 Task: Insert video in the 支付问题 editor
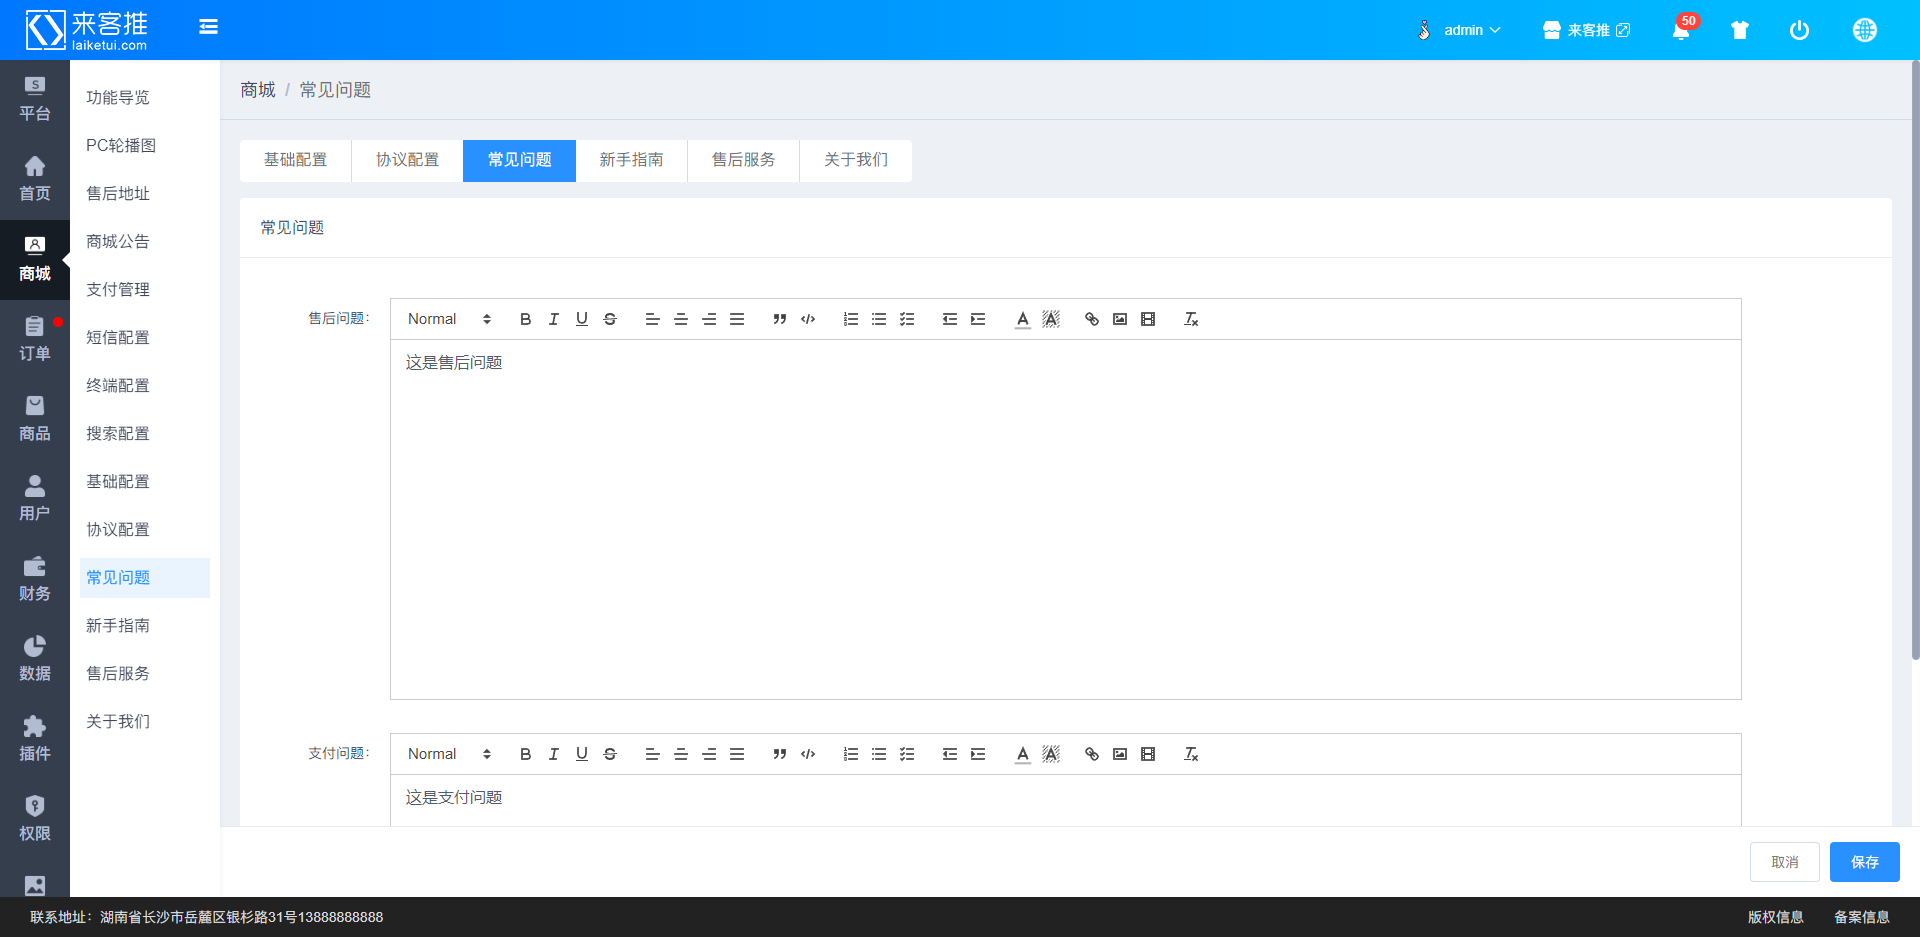click(1147, 754)
